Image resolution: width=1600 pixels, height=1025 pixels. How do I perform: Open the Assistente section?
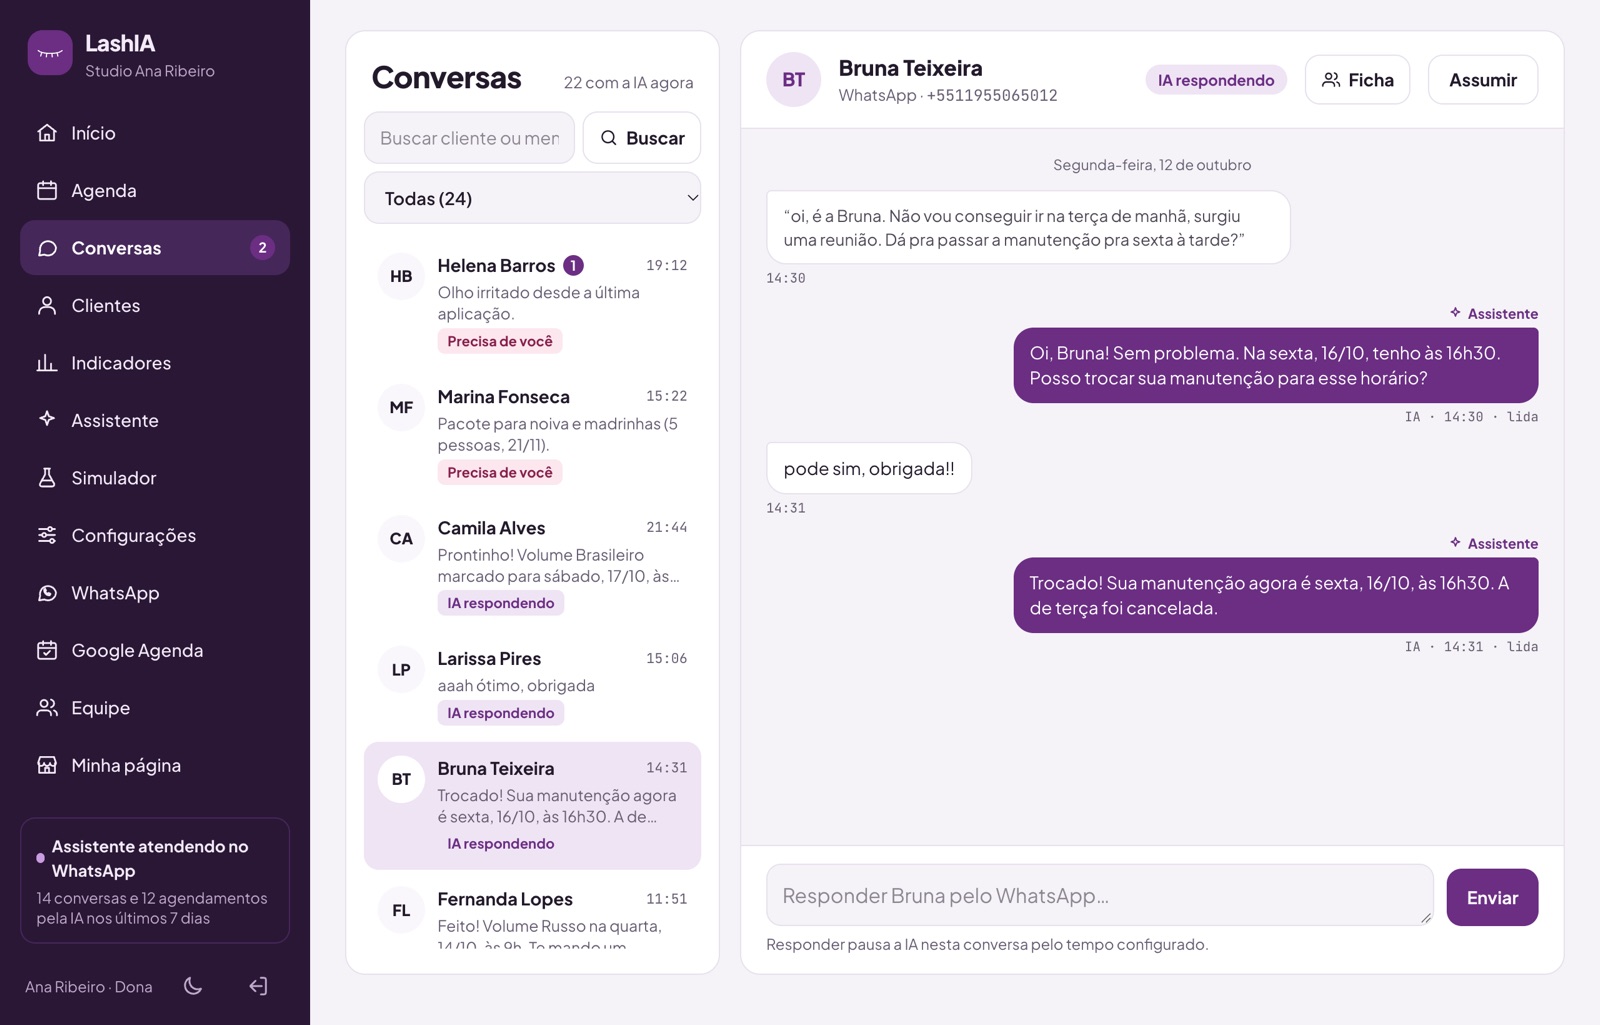pyautogui.click(x=155, y=420)
